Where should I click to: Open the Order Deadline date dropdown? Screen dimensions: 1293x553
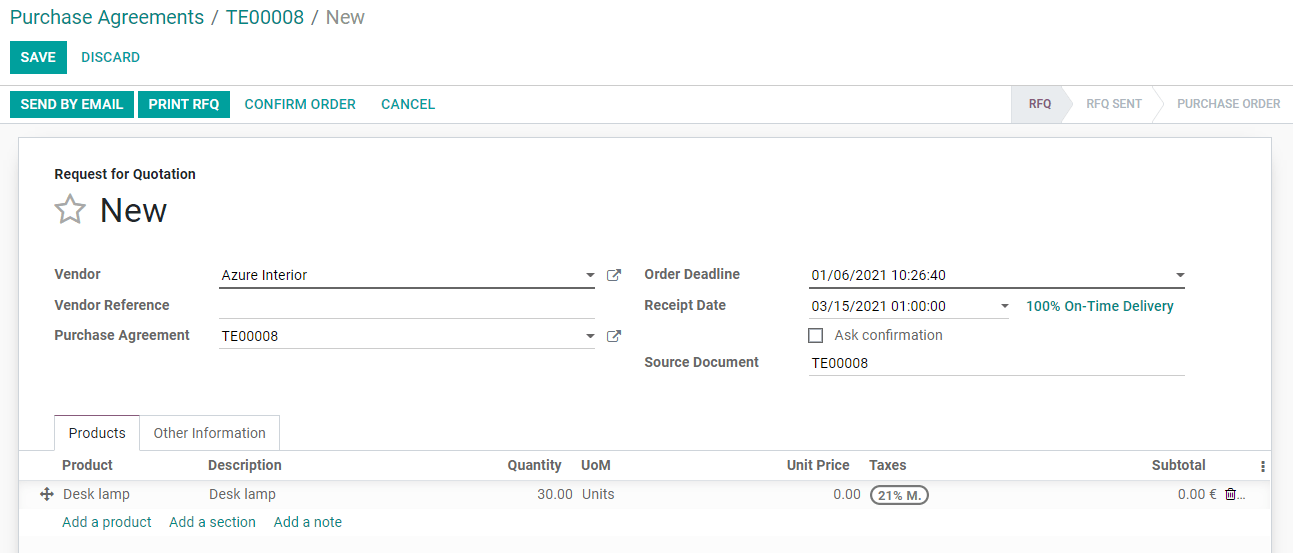(1180, 276)
